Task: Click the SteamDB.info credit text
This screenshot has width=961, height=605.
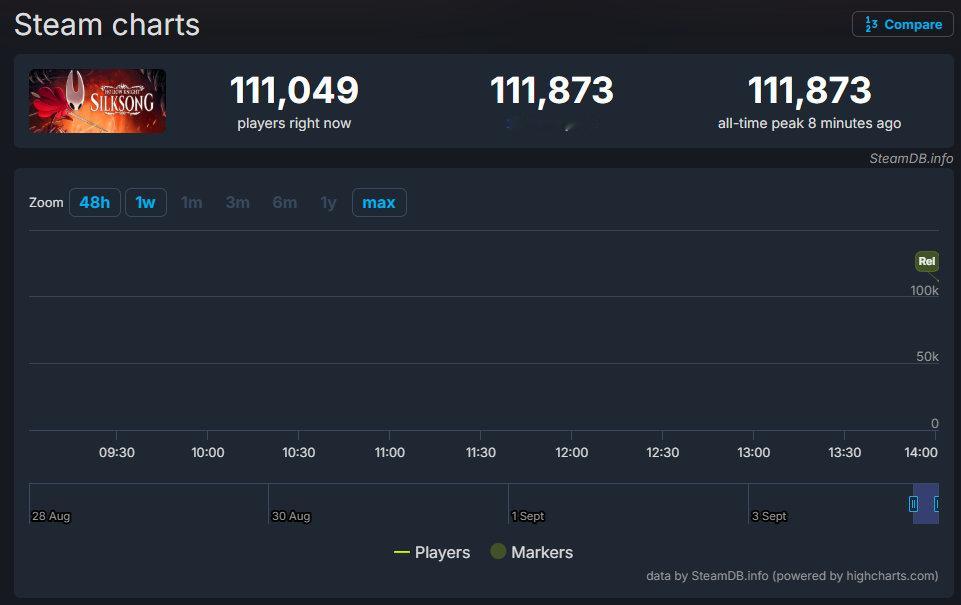Action: click(x=911, y=158)
